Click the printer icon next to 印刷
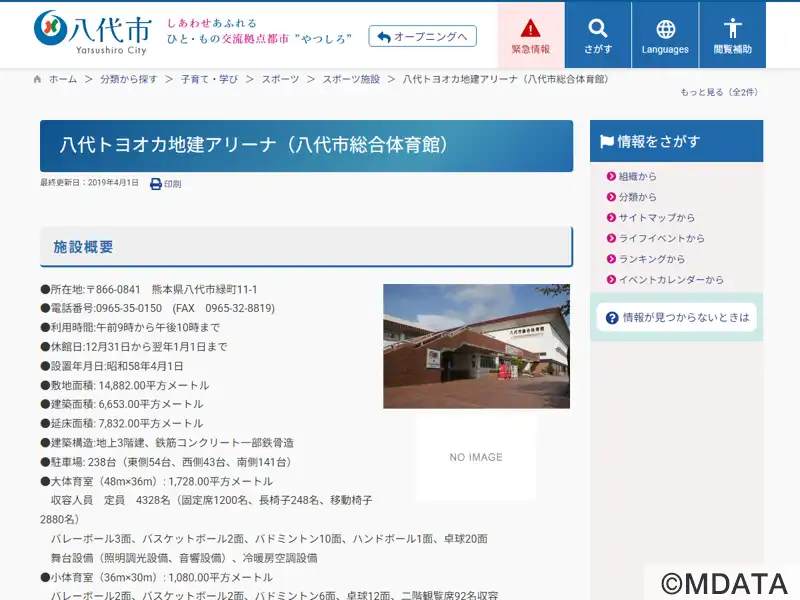The width and height of the screenshot is (800, 600). click(x=156, y=184)
